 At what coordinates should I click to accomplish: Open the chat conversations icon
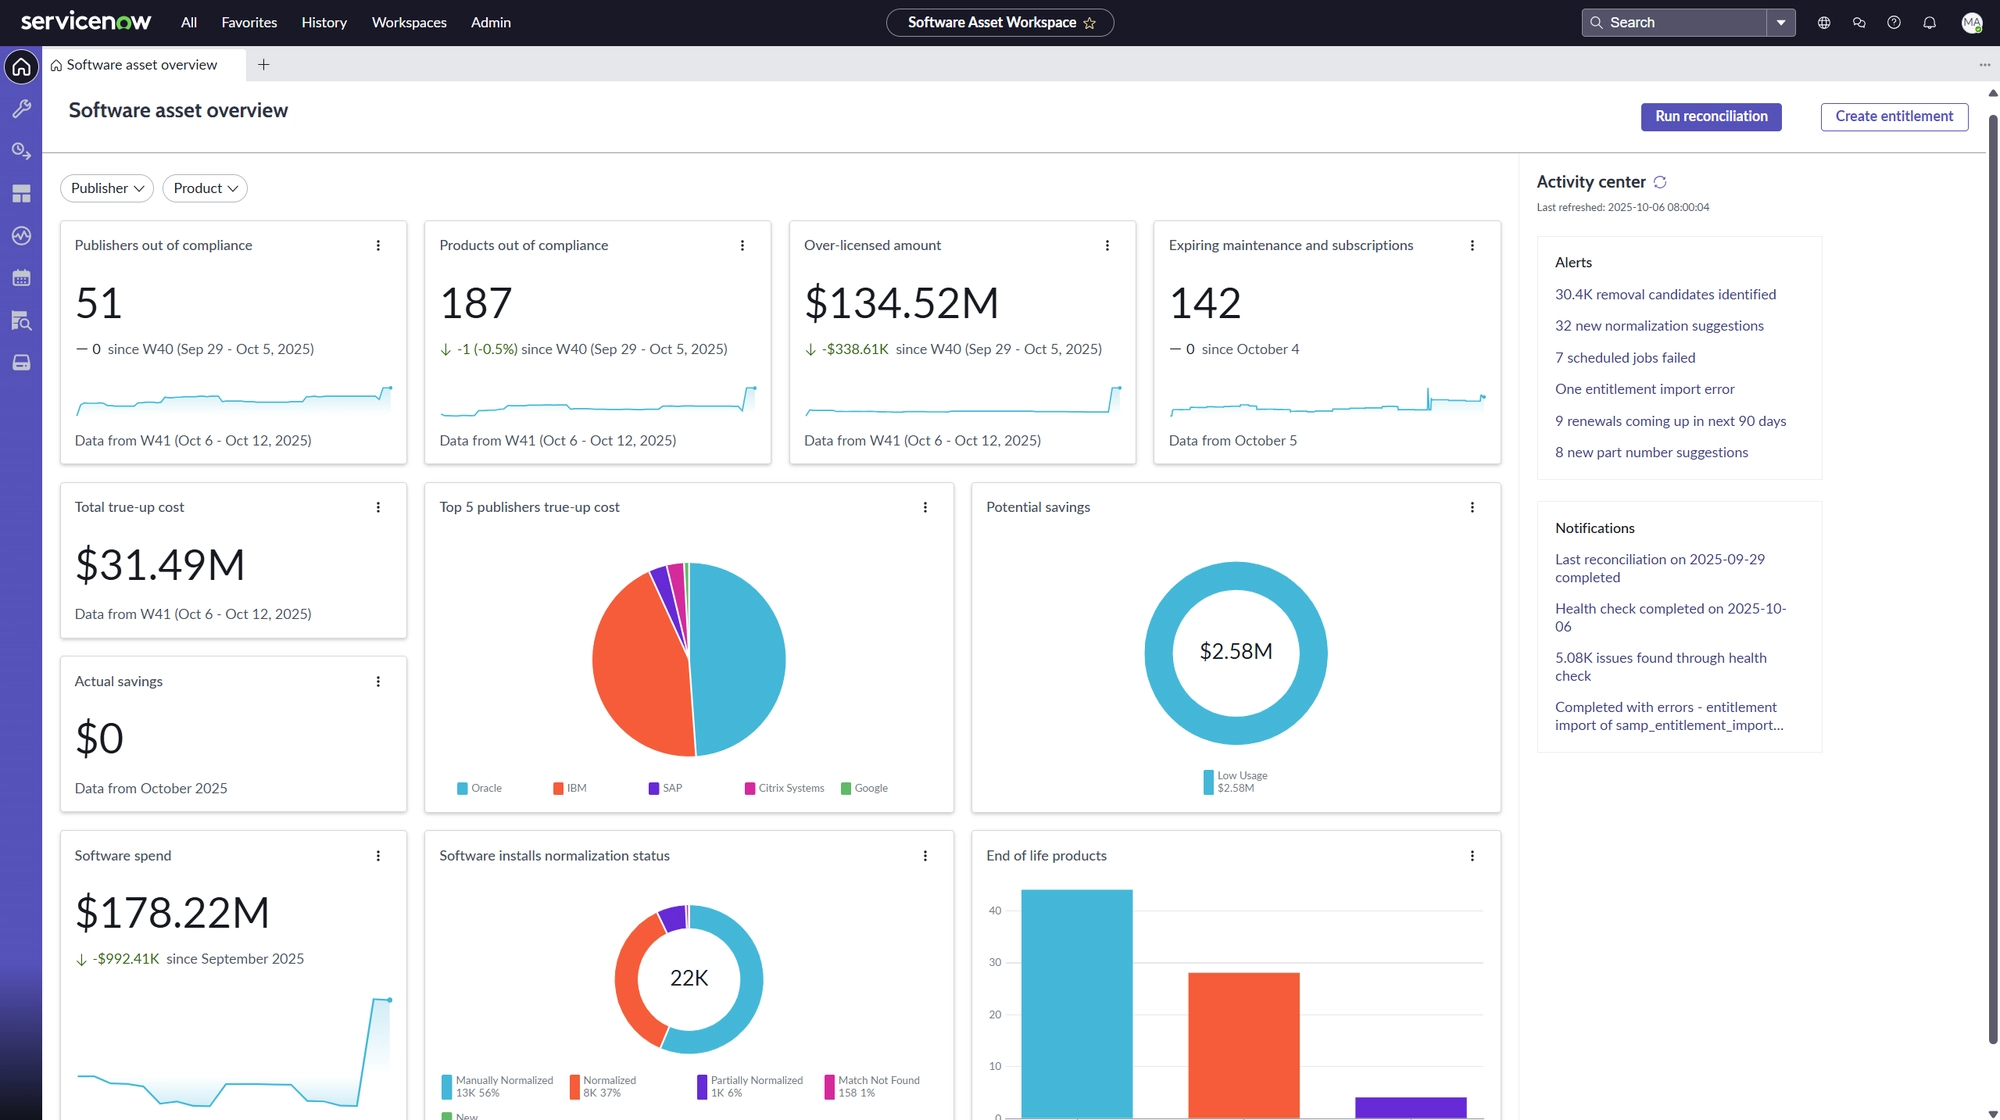tap(1859, 23)
